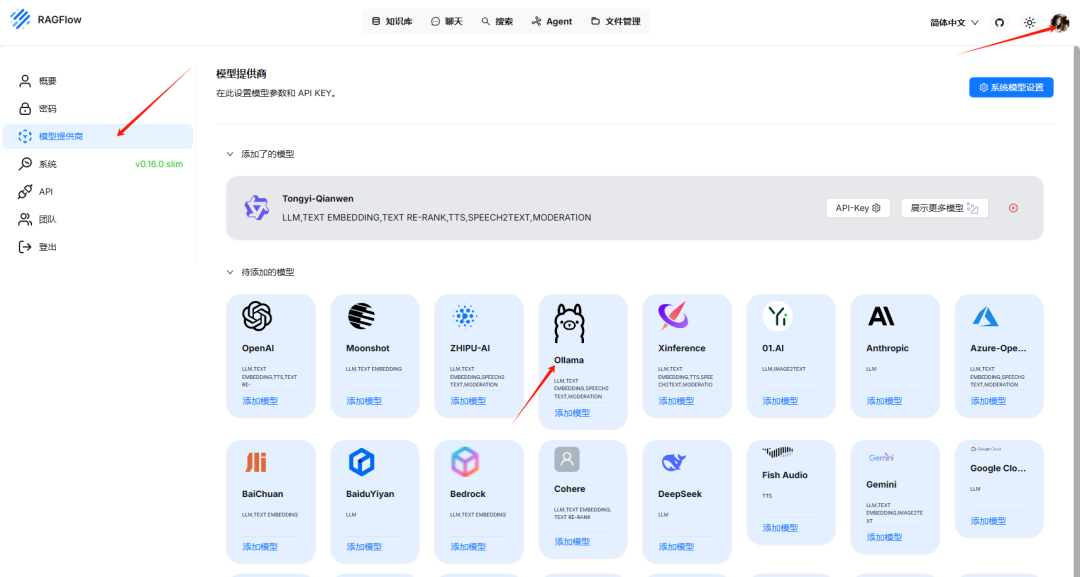Click the 模型提供商 sidebar icon
The height and width of the screenshot is (577, 1080).
pos(25,136)
